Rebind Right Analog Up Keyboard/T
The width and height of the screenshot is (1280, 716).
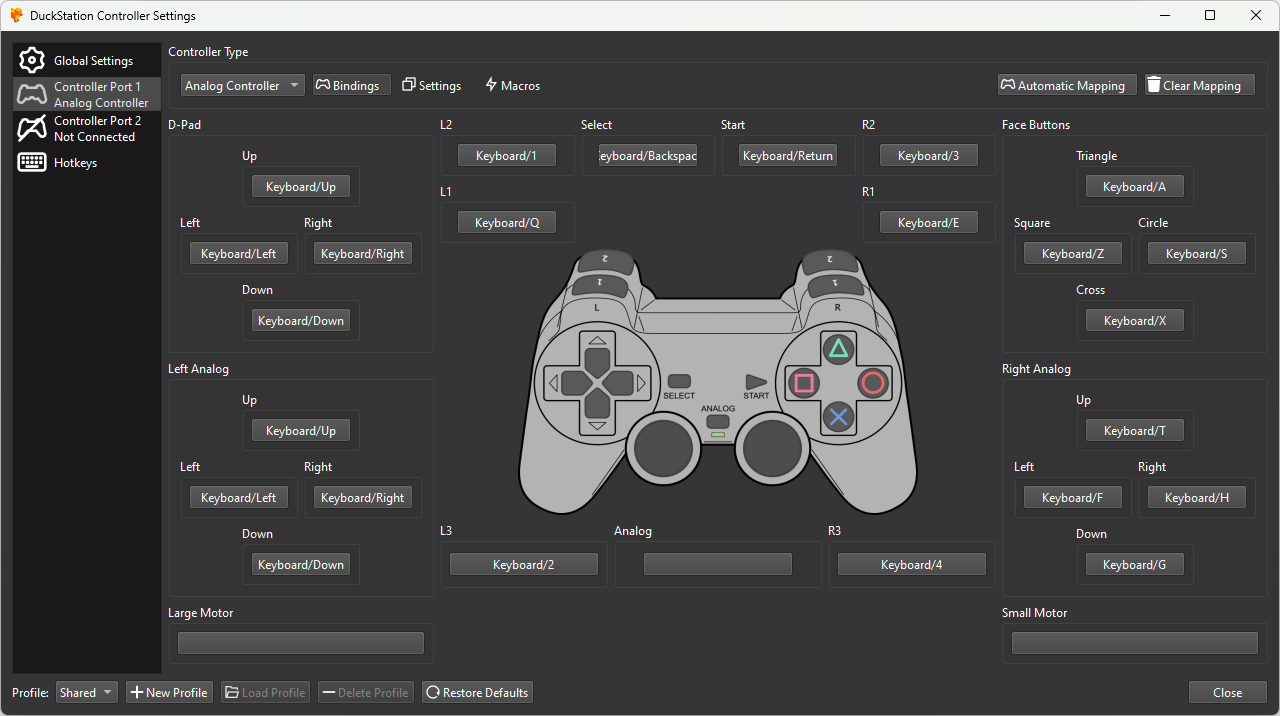[x=1135, y=431]
